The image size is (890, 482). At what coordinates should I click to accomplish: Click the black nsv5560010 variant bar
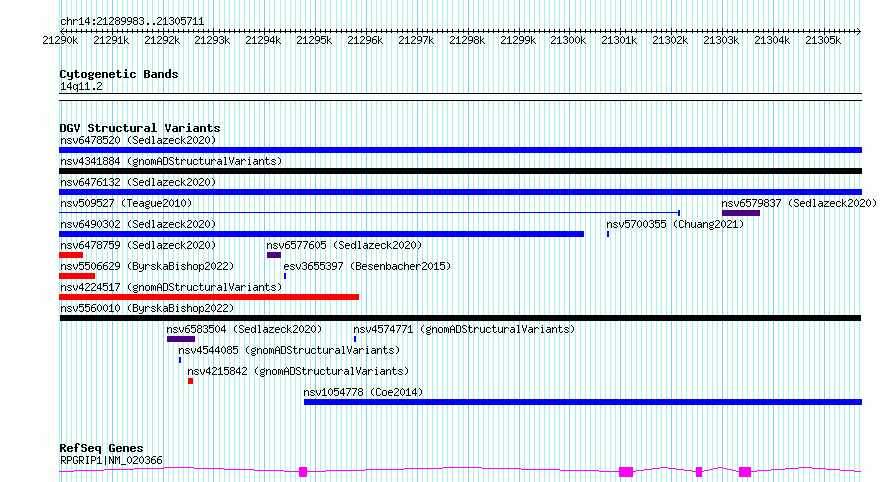(460, 318)
